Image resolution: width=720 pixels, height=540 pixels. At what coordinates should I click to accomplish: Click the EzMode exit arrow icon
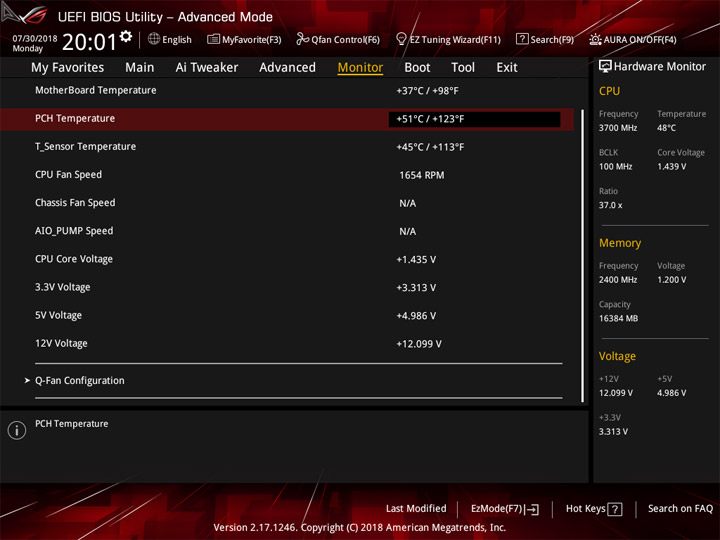[x=533, y=509]
